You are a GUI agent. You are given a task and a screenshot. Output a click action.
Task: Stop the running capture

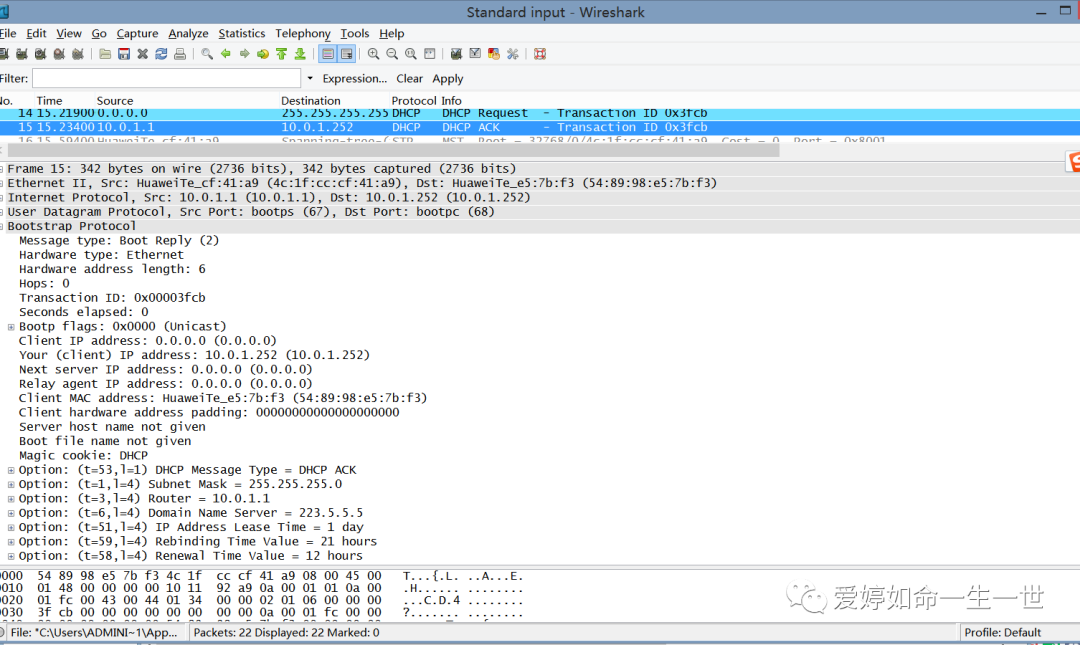(59, 54)
